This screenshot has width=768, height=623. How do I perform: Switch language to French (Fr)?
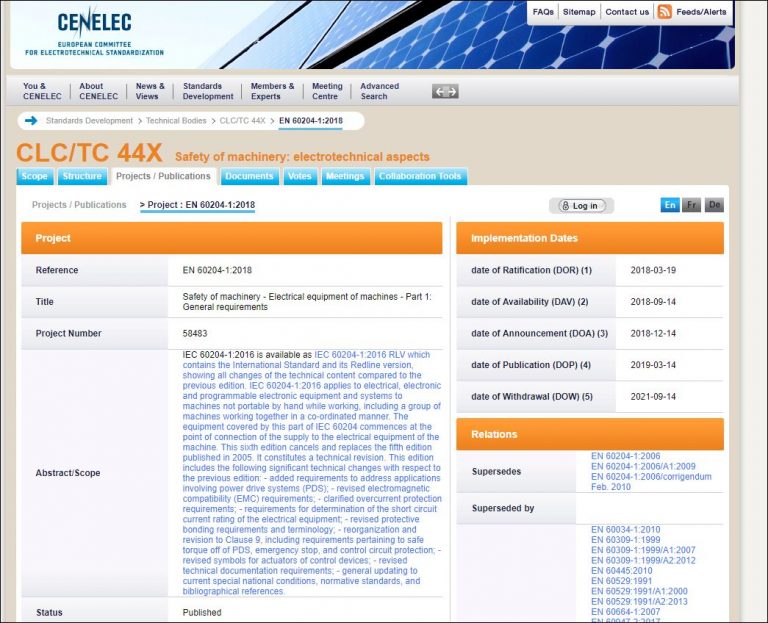point(692,205)
